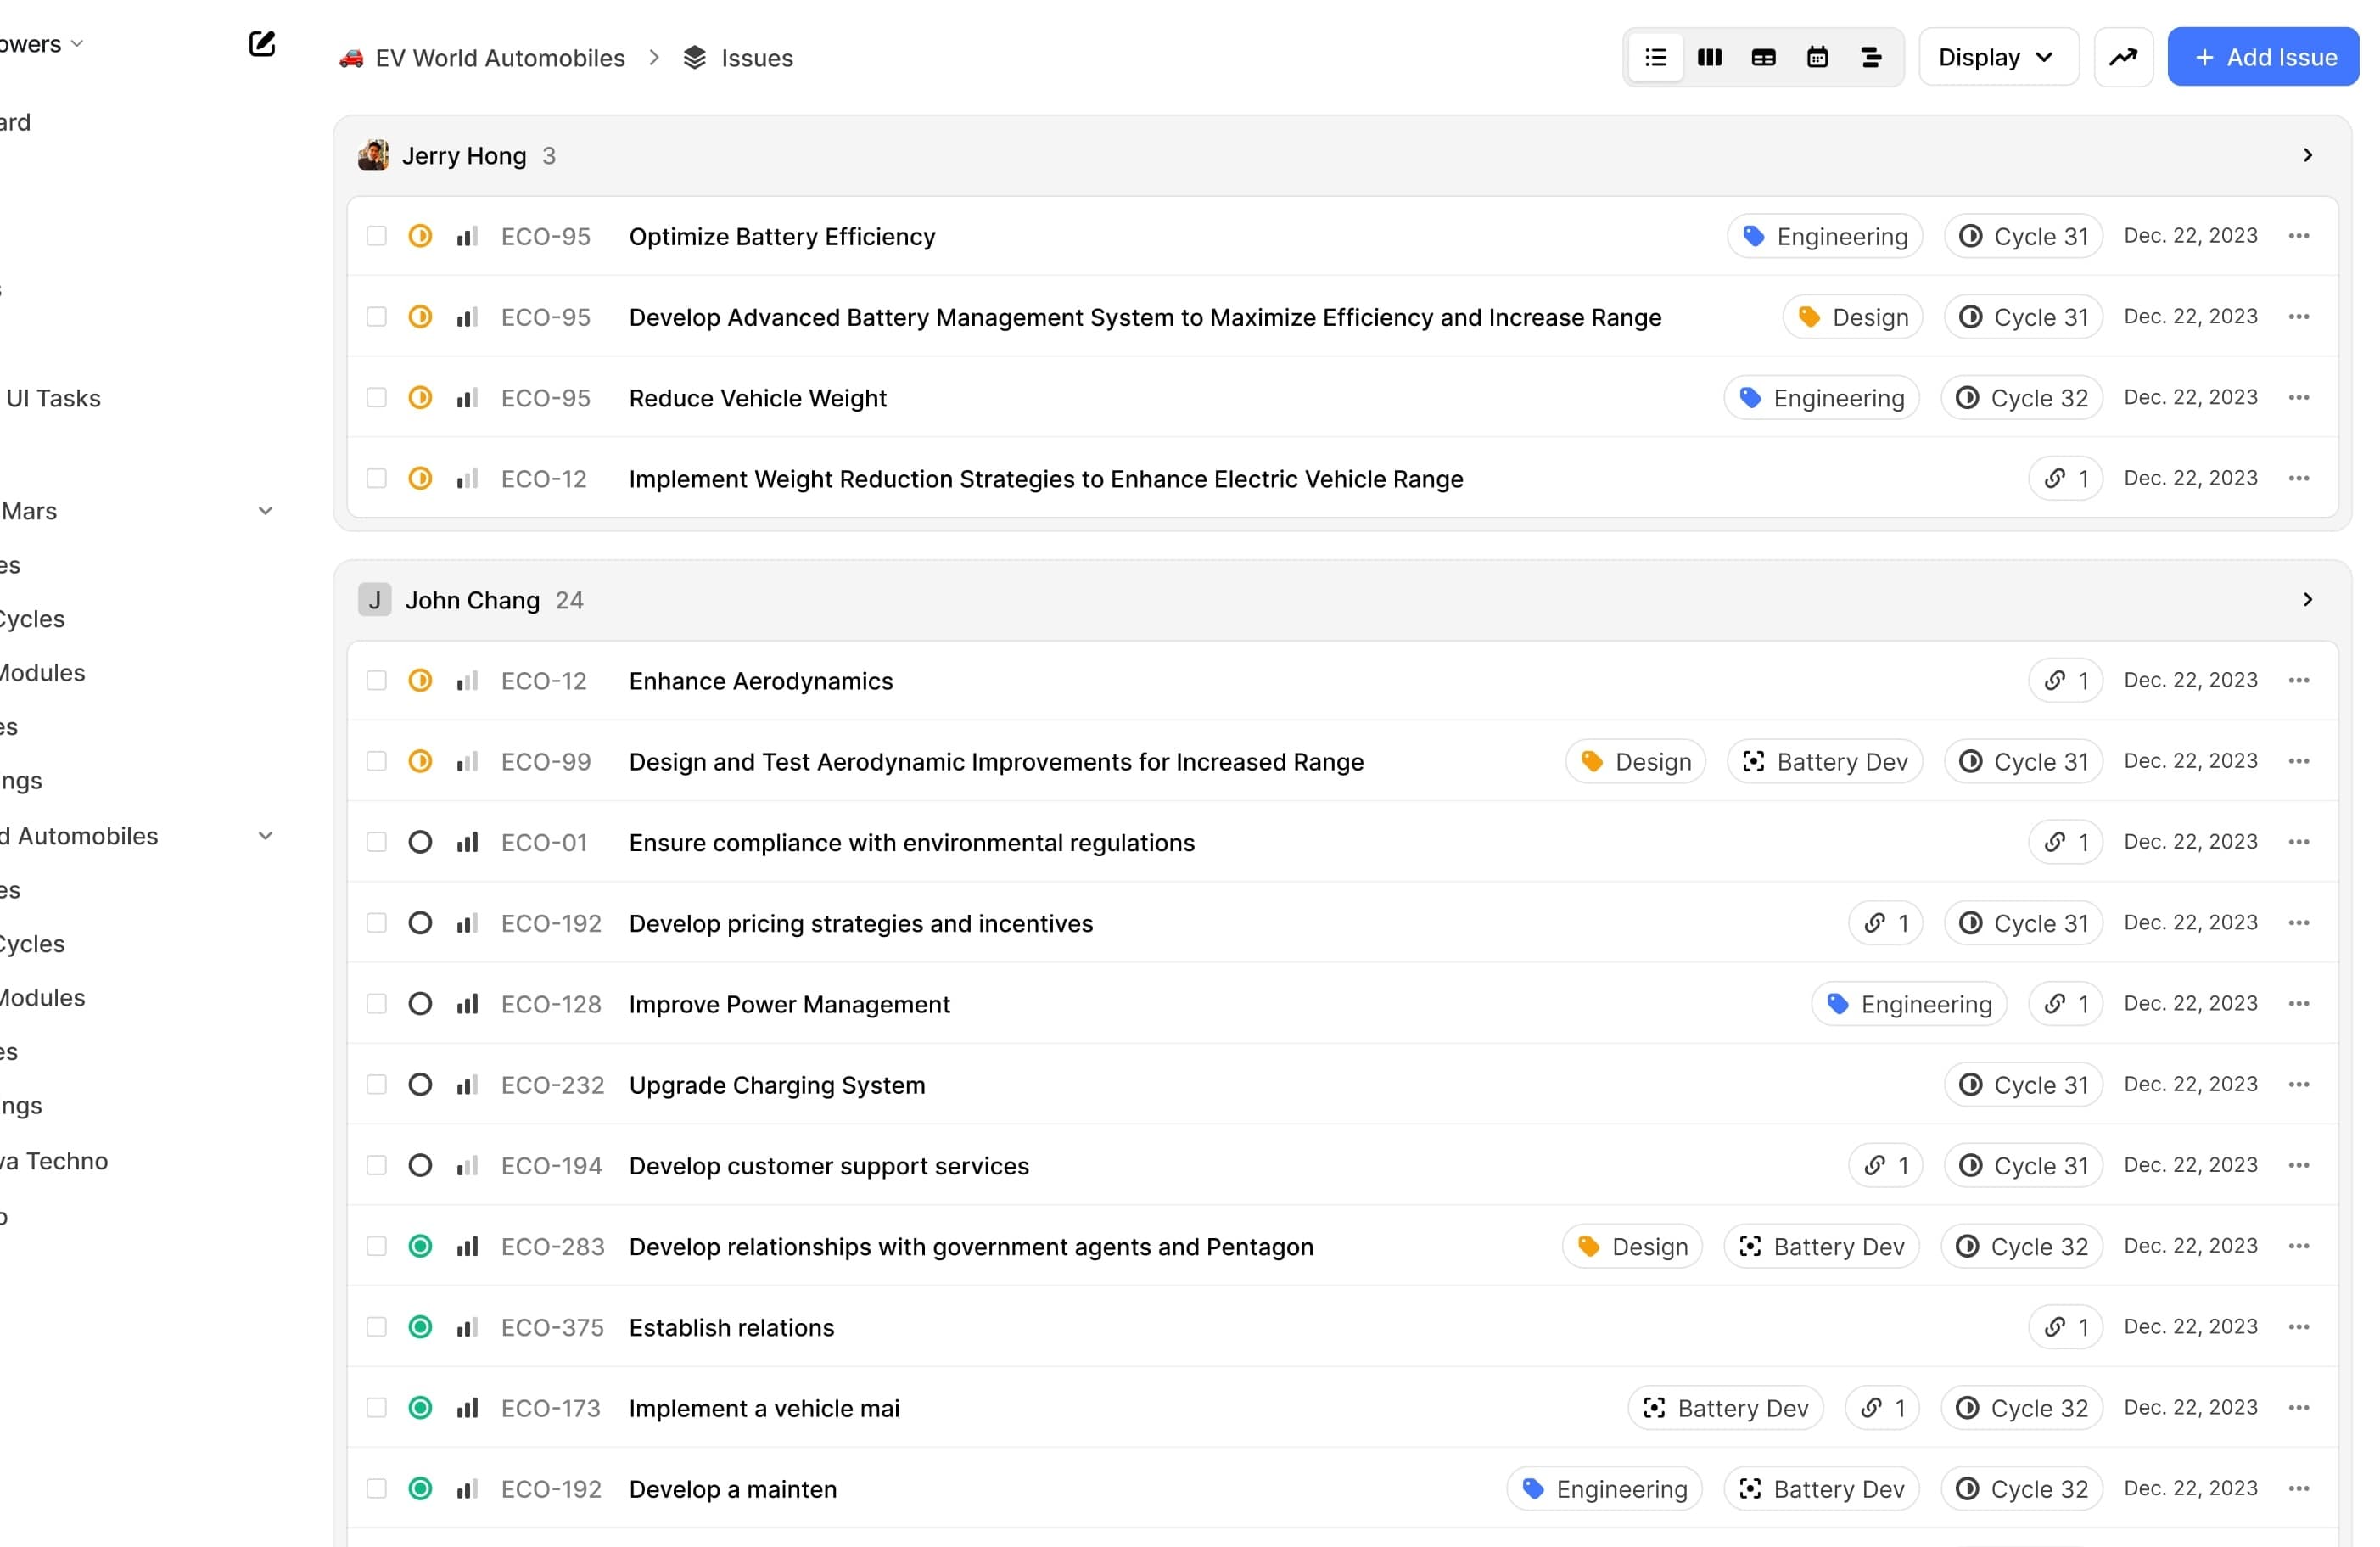Open Issues breadcrumb link
The height and width of the screenshot is (1547, 2380).
[757, 58]
